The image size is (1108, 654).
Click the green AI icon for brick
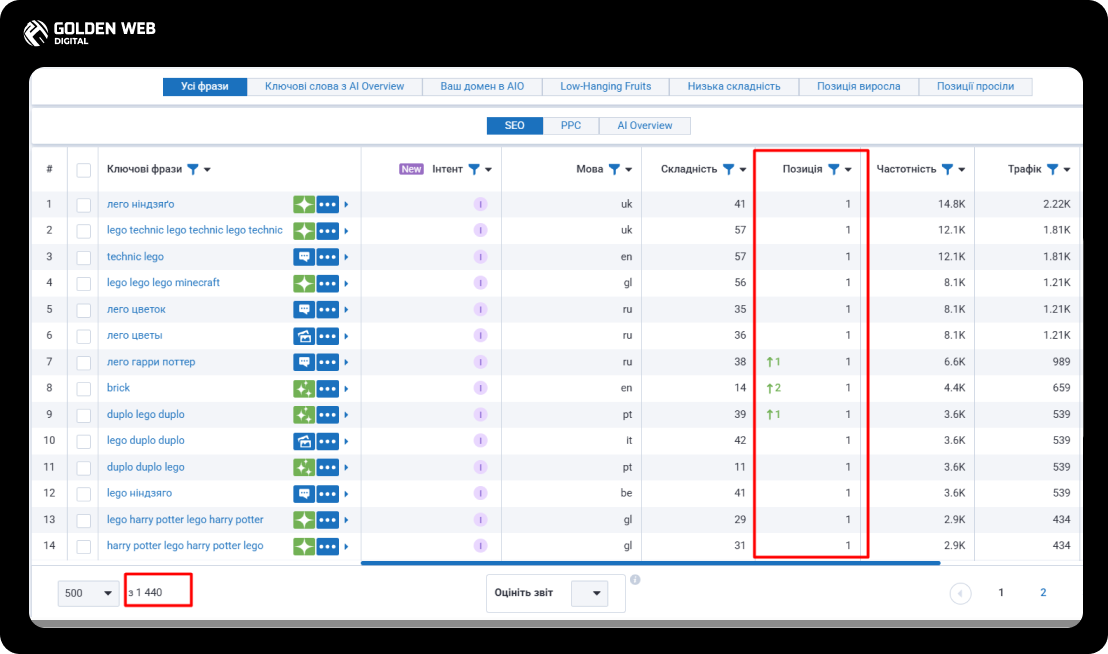(x=304, y=388)
